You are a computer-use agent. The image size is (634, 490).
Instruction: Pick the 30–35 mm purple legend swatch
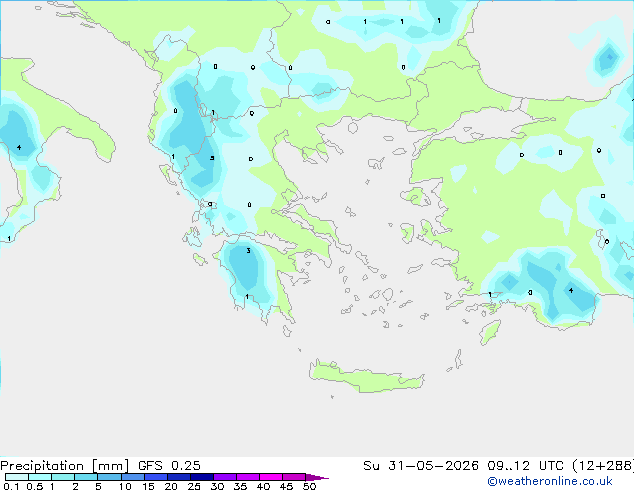[225, 477]
